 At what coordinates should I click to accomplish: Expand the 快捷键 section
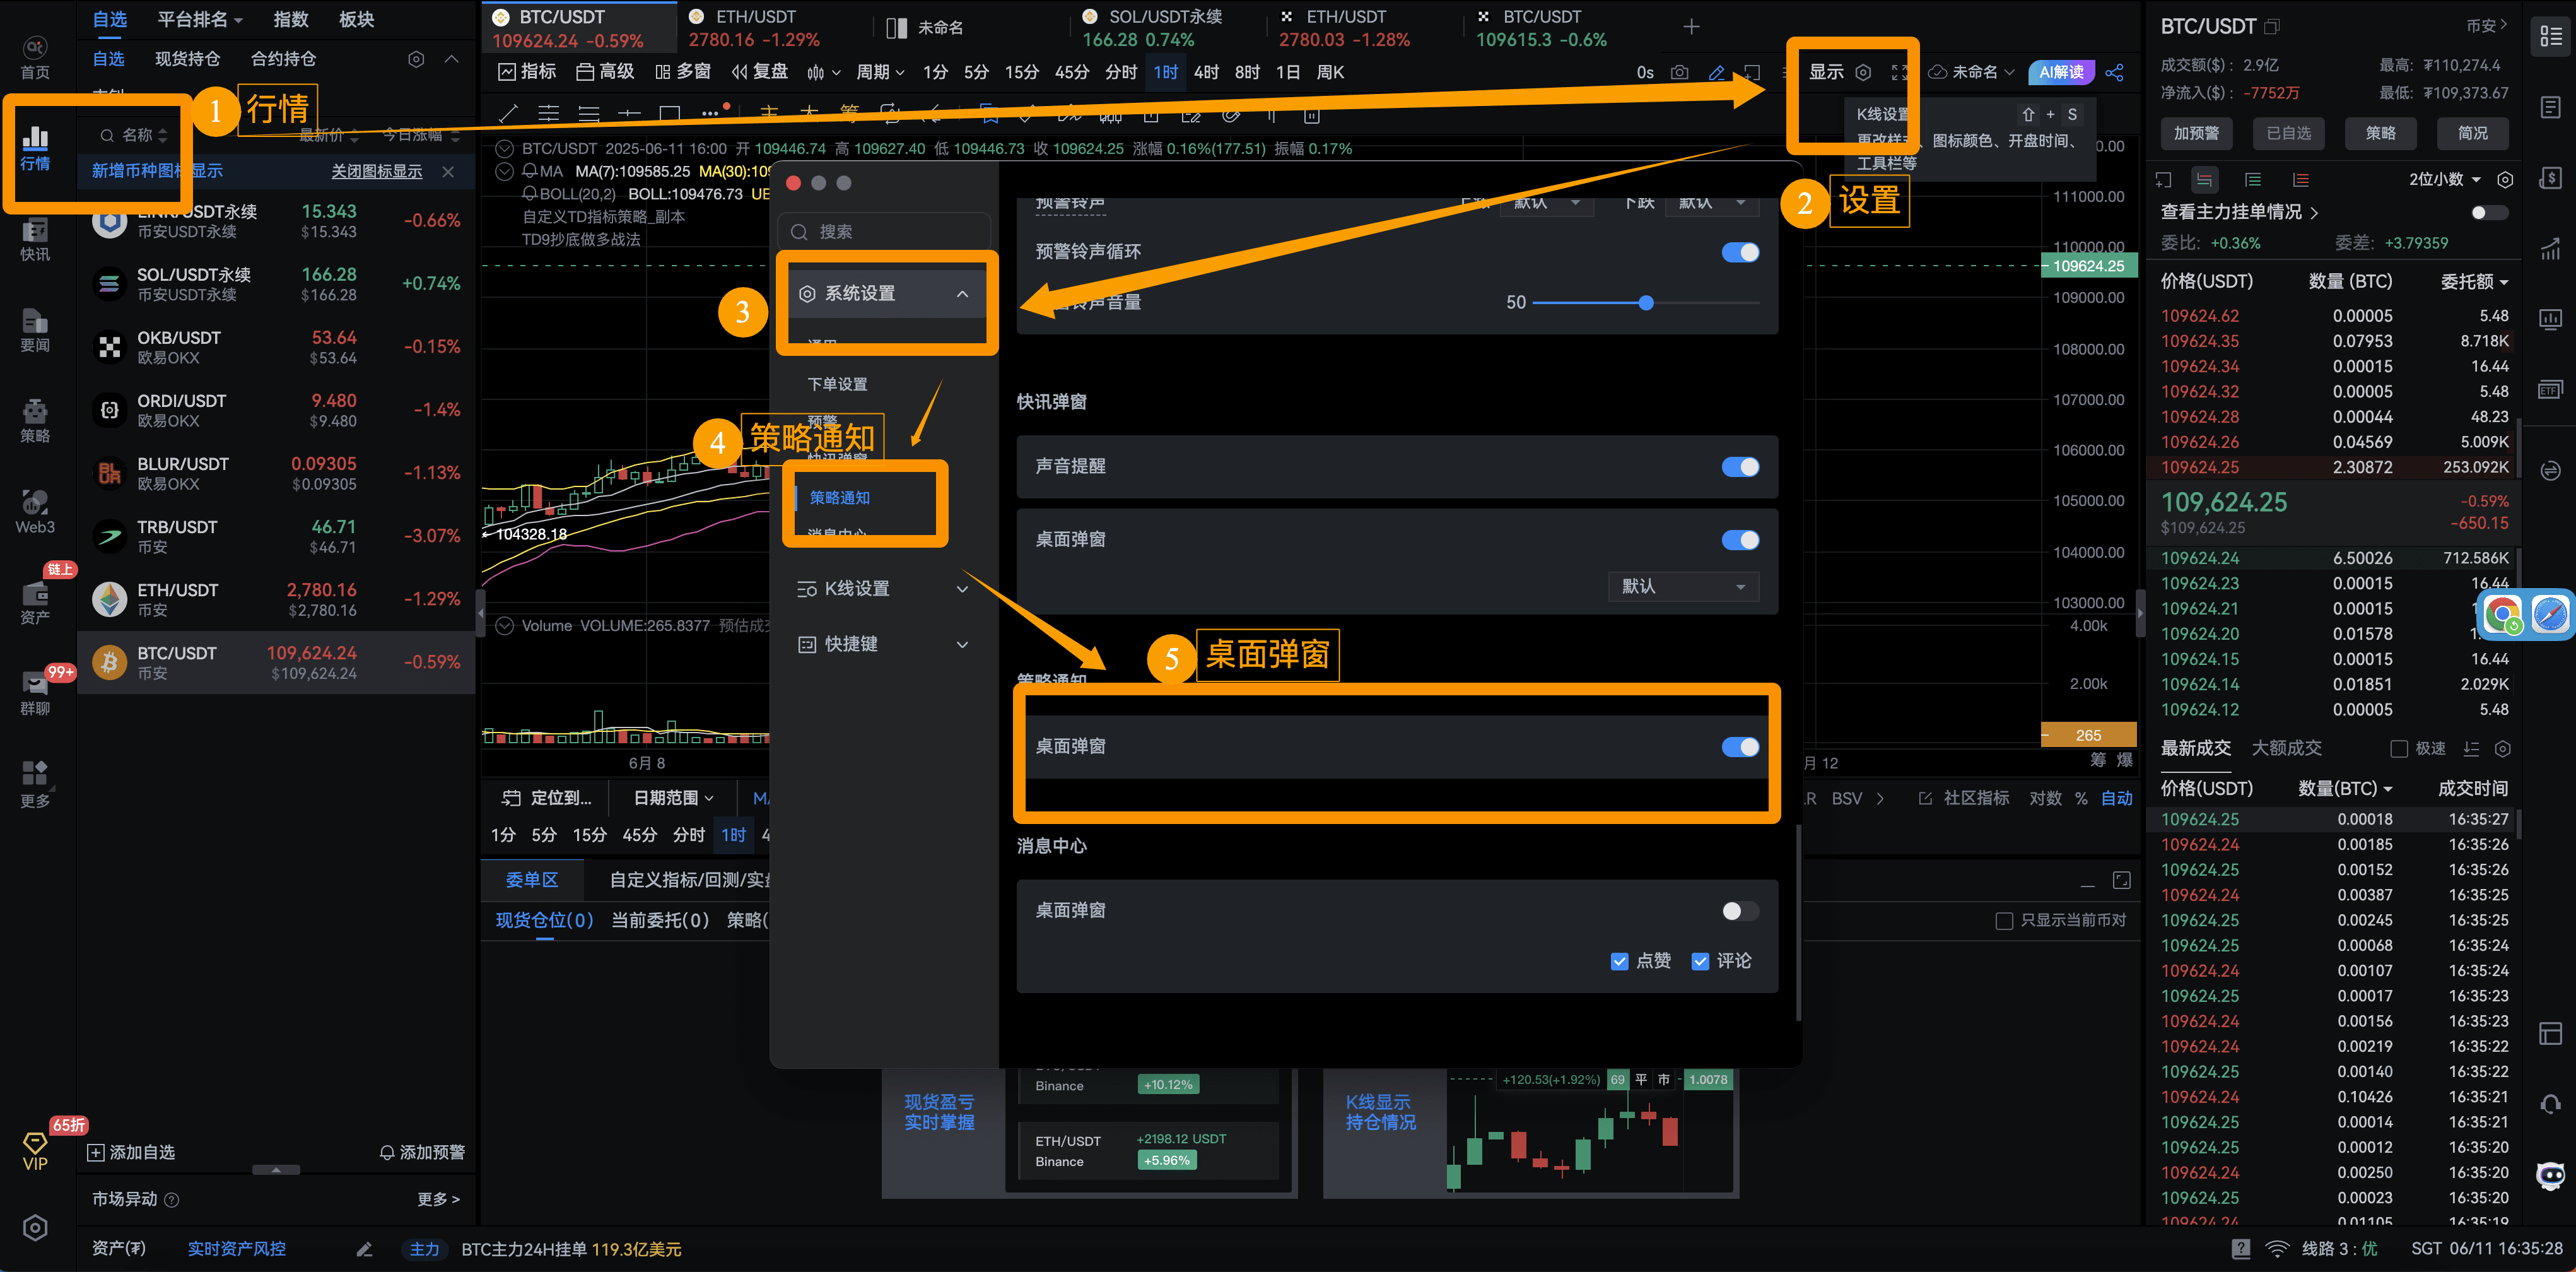(x=884, y=644)
